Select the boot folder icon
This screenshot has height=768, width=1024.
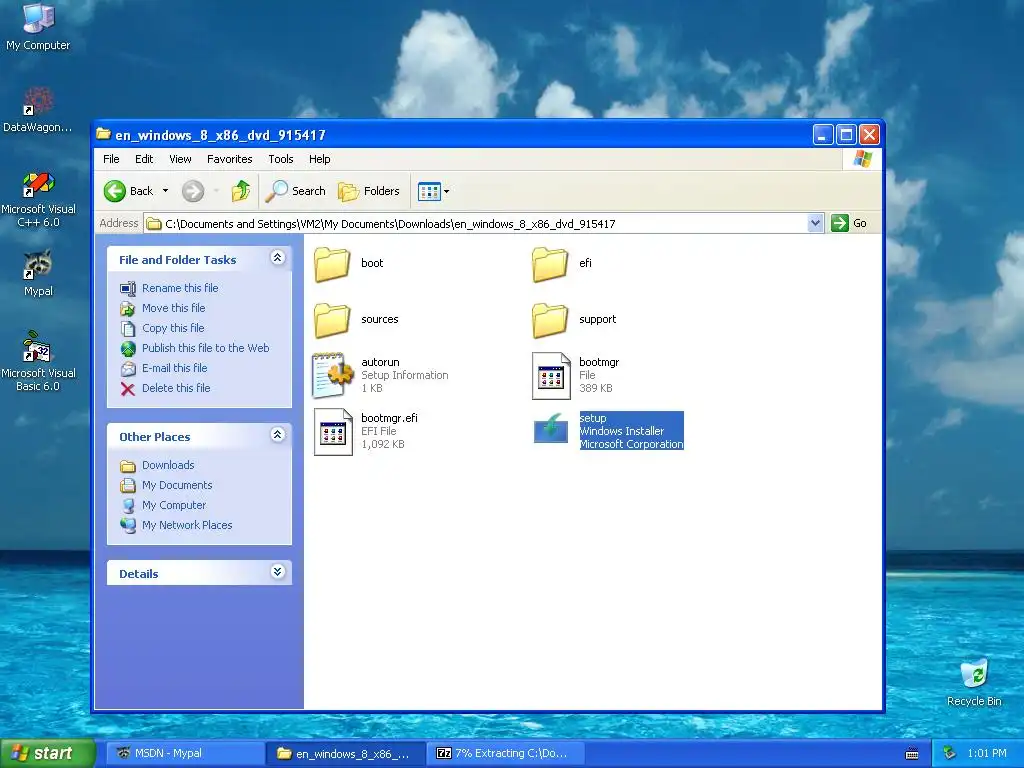332,264
